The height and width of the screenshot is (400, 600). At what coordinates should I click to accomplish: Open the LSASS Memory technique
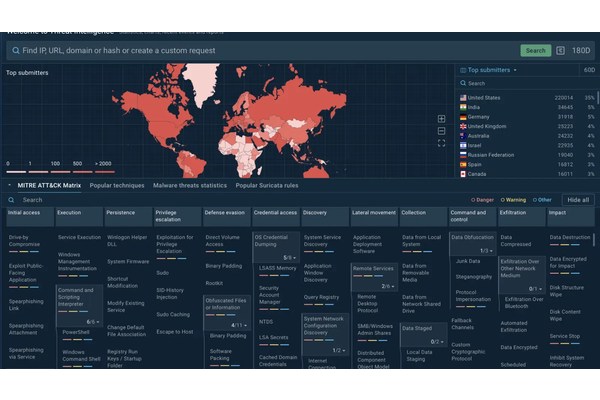click(277, 268)
